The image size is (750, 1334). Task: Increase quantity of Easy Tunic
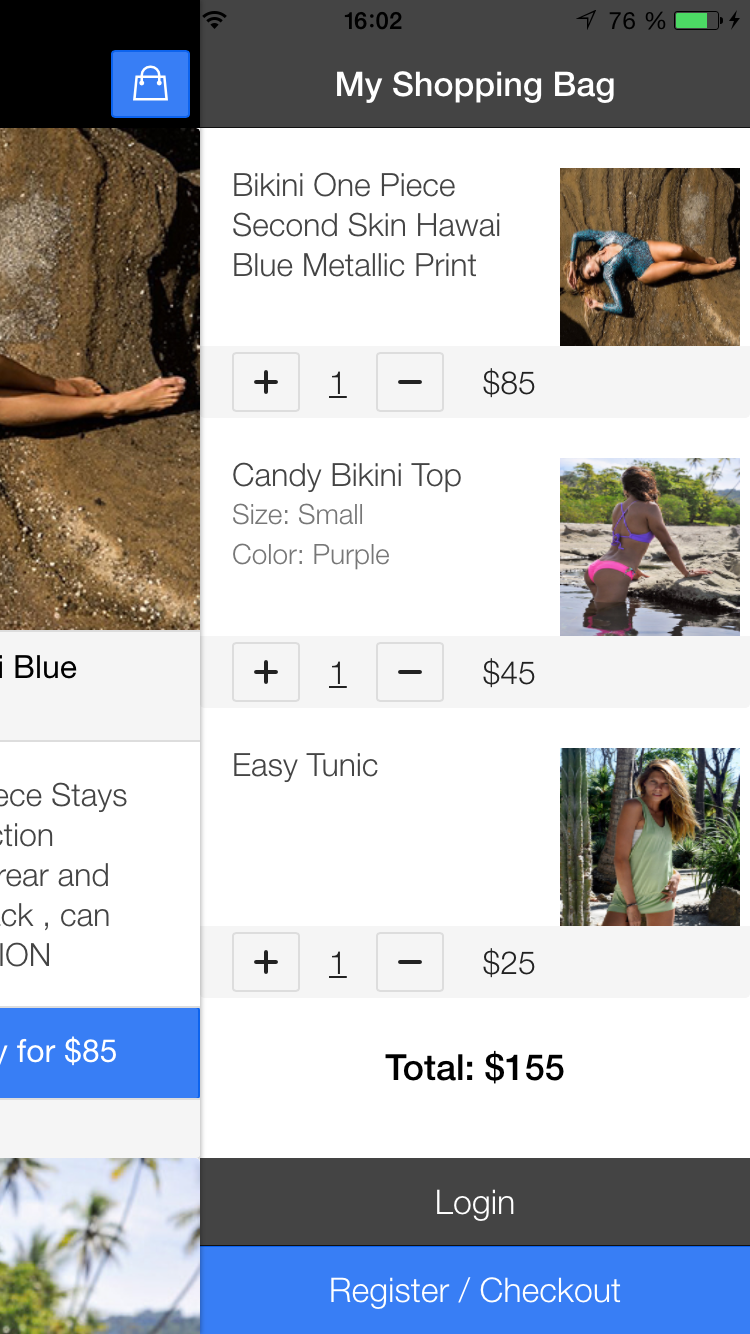pyautogui.click(x=265, y=962)
